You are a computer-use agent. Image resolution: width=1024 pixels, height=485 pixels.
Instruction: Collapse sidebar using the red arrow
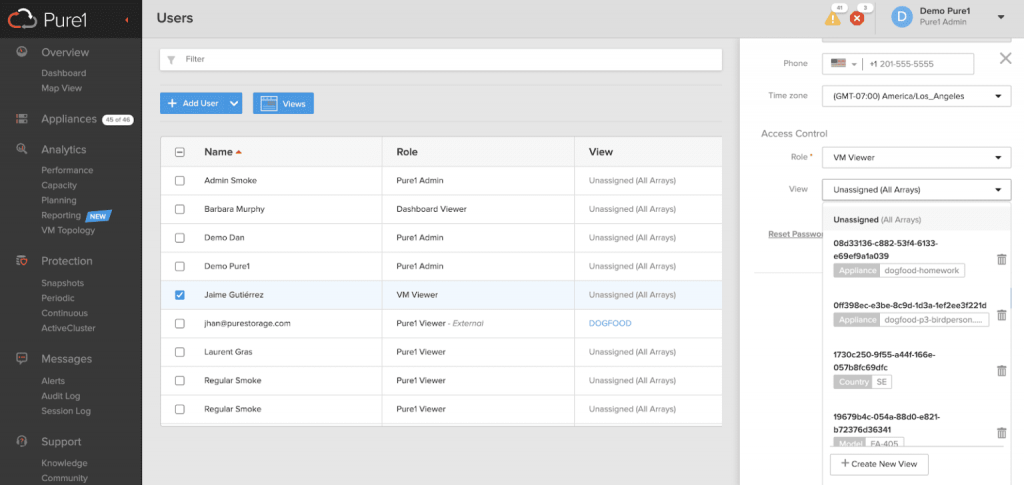[126, 20]
